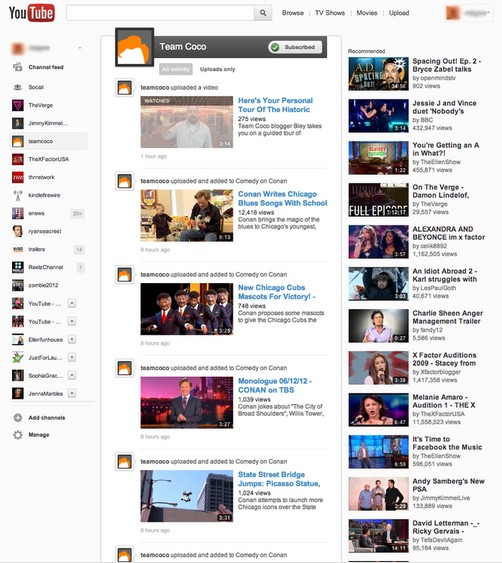Play Charlie Sheen Anger Management Trailer thumbnail
This screenshot has width=502, height=563.
click(378, 326)
